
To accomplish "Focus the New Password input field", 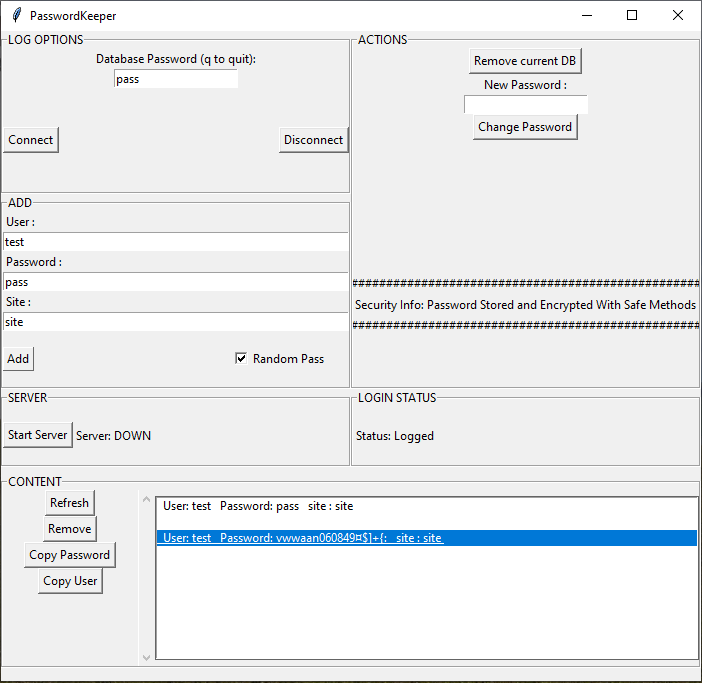I will click(x=526, y=104).
